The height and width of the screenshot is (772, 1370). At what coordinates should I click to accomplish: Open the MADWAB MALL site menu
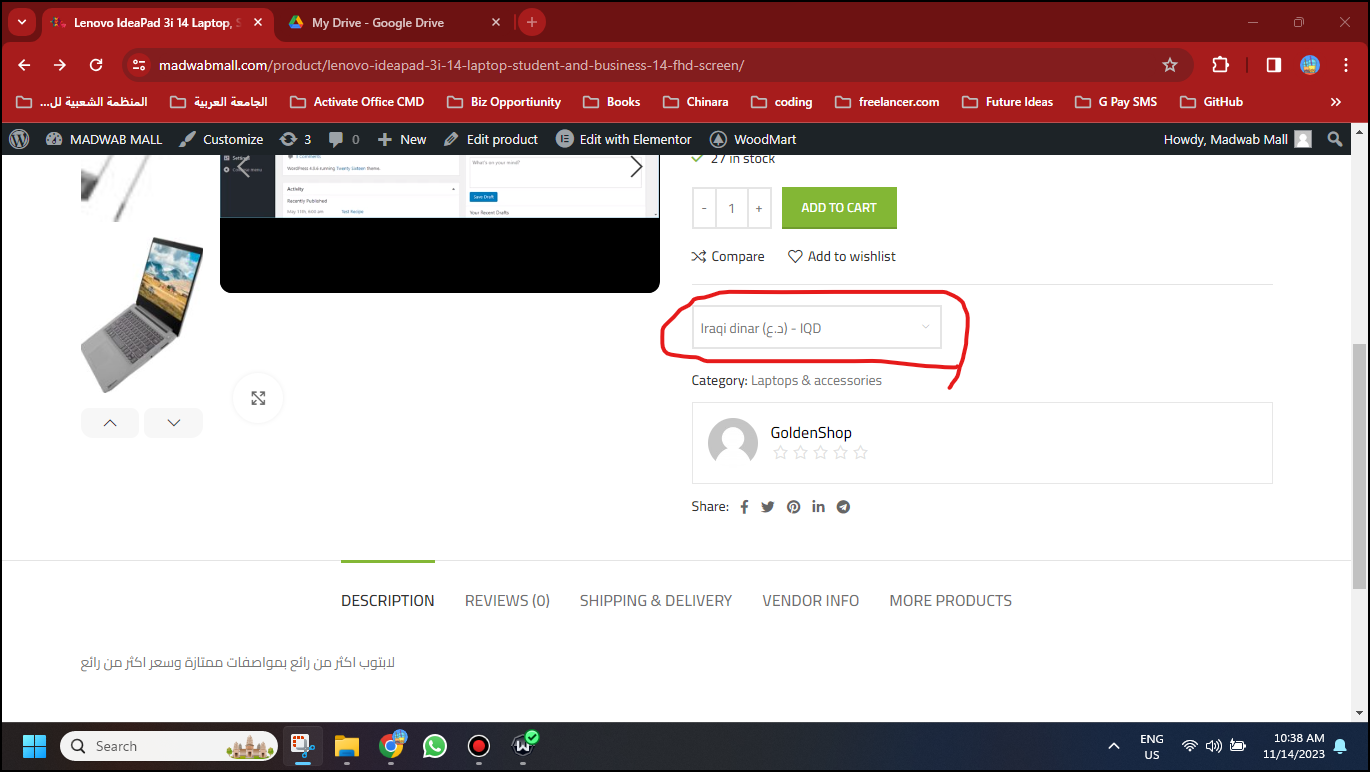103,139
